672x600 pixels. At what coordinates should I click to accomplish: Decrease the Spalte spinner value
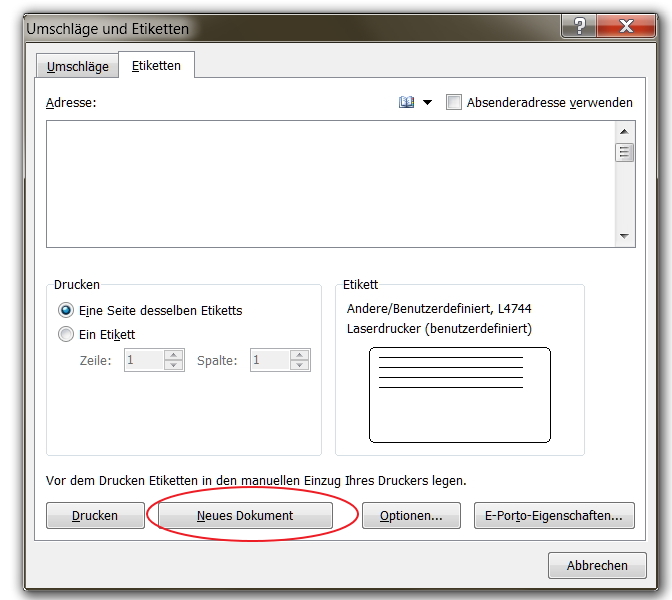[300, 365]
